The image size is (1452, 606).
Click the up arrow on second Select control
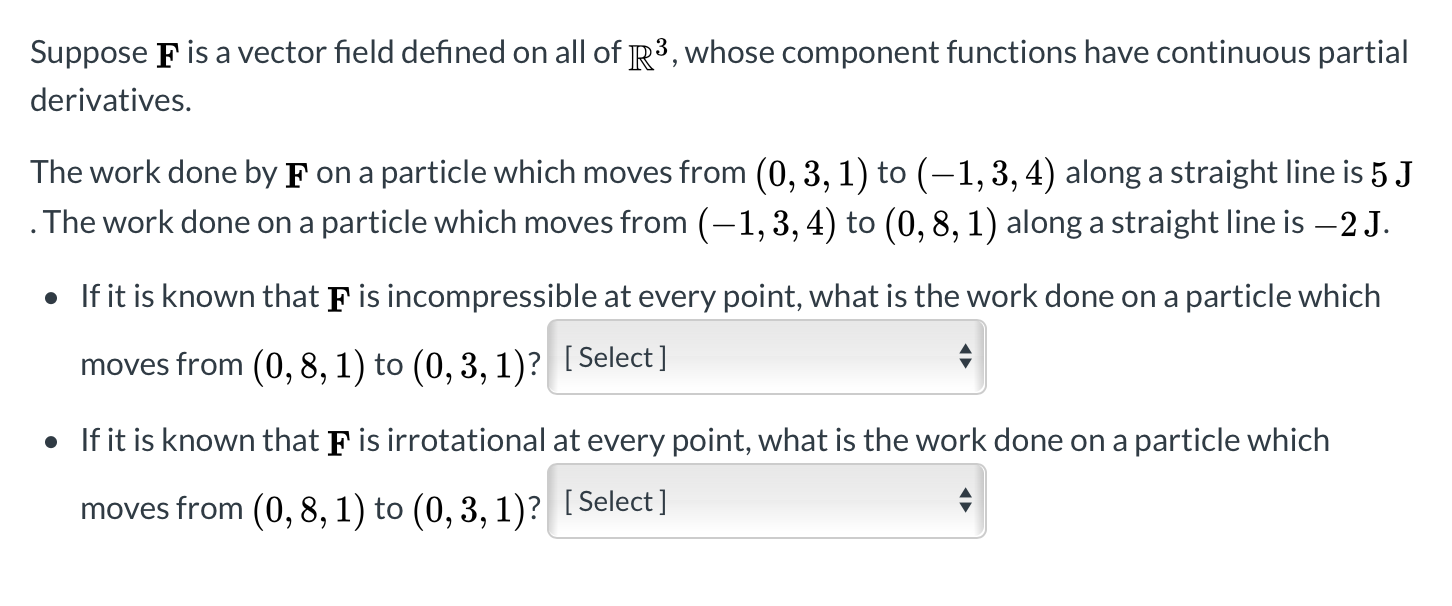click(963, 495)
